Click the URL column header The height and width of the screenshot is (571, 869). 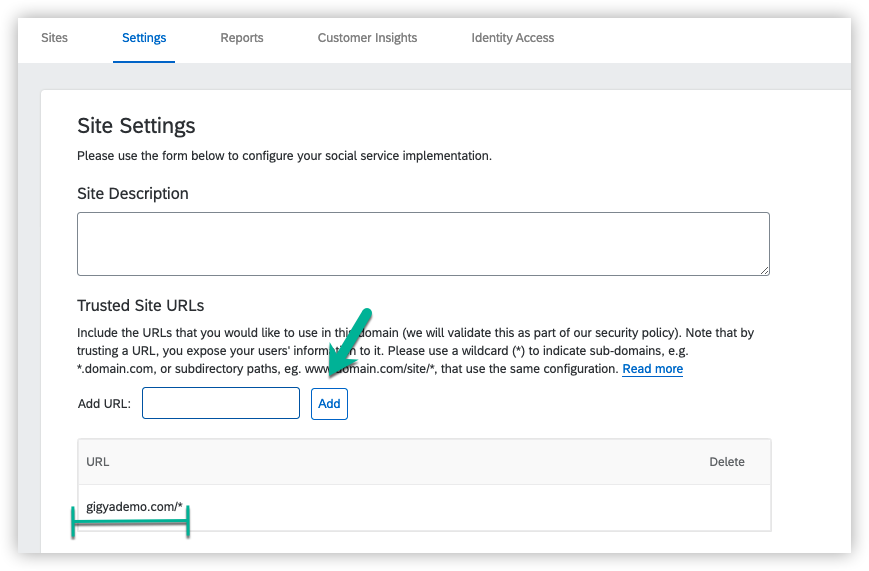coord(98,462)
